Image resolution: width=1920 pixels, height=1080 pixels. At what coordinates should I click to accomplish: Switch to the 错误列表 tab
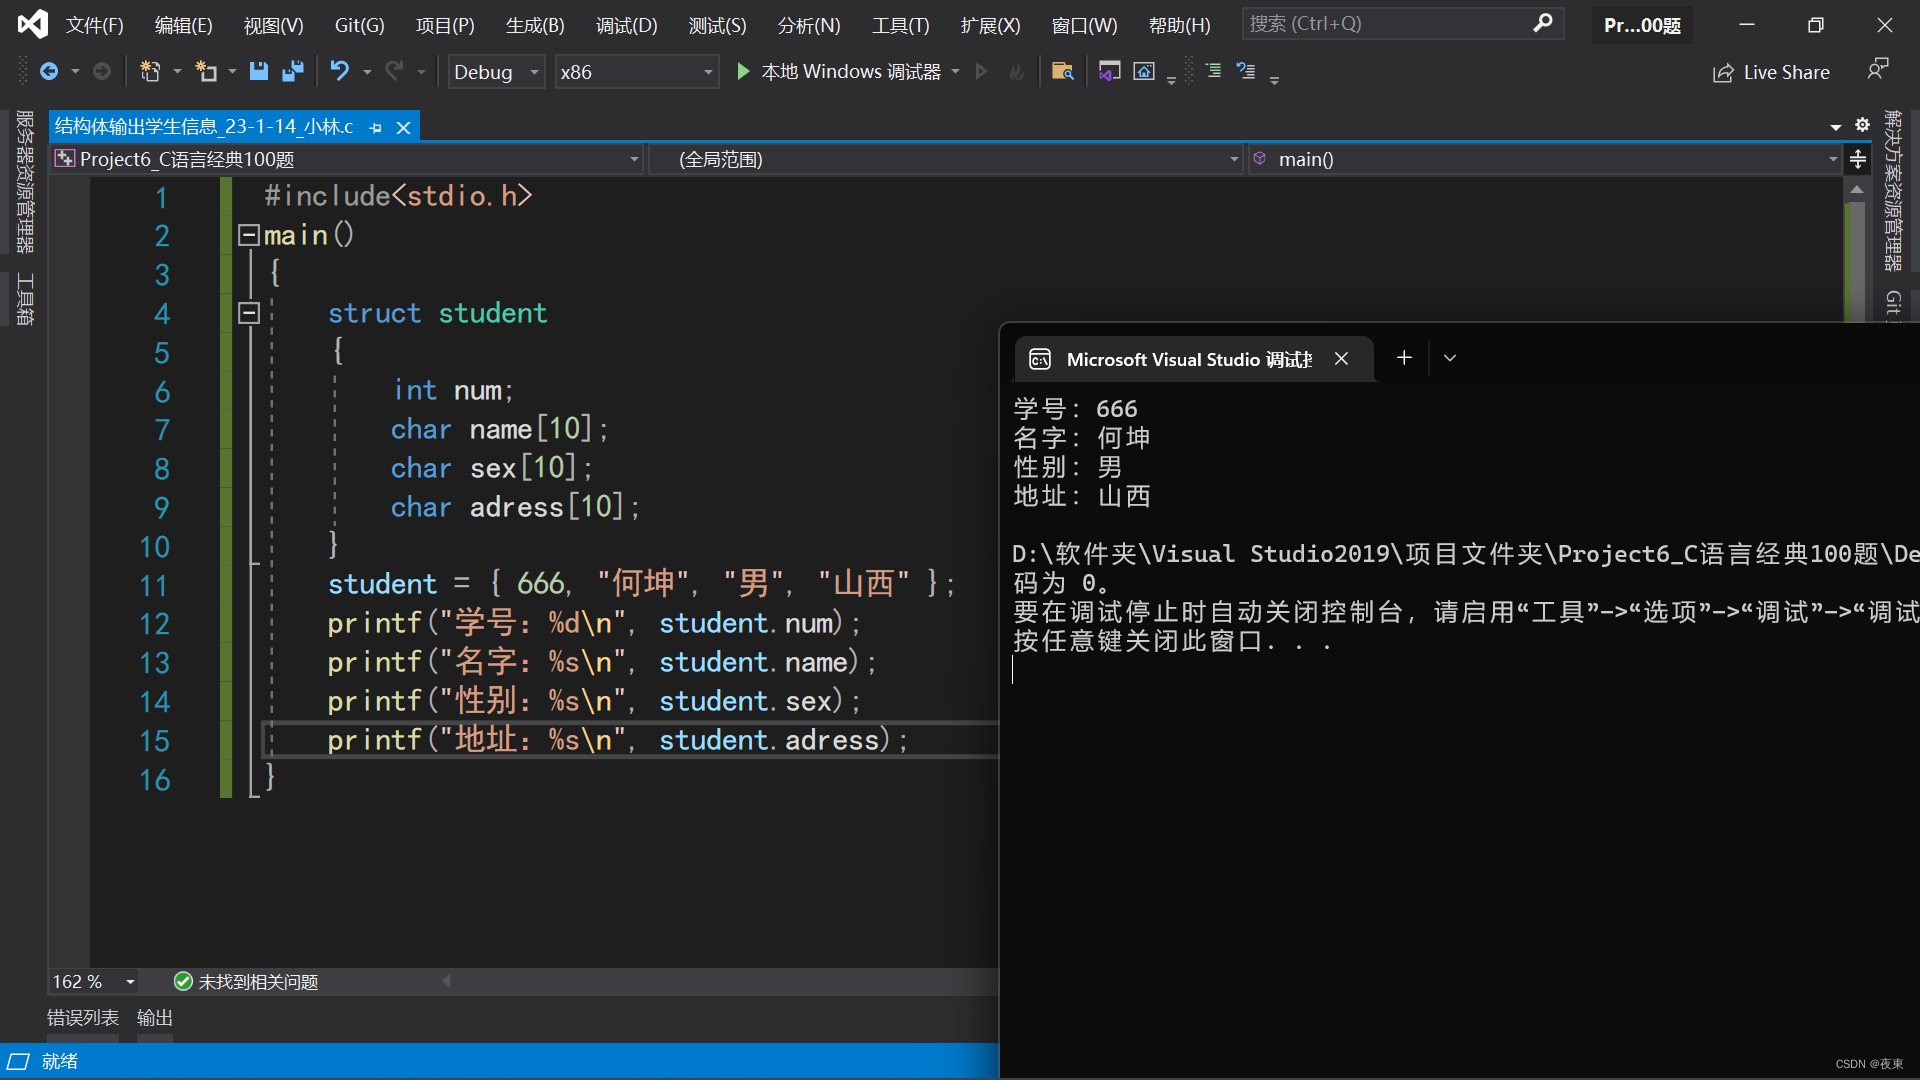point(83,1017)
